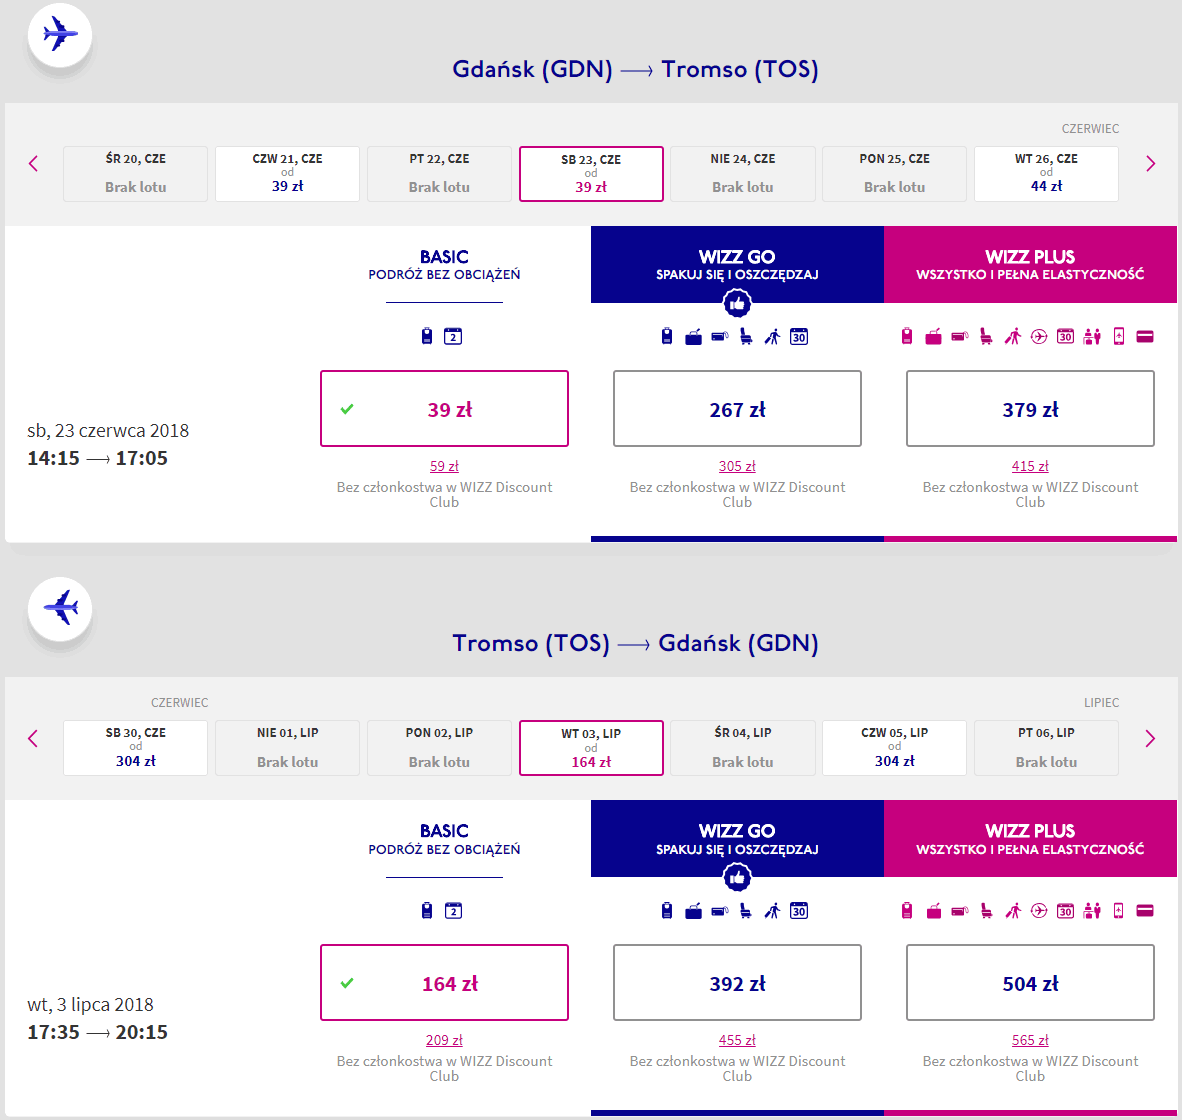This screenshot has width=1182, height=1120.
Task: Select outbound WIZZ GO fare 267 zł
Action: (x=737, y=409)
